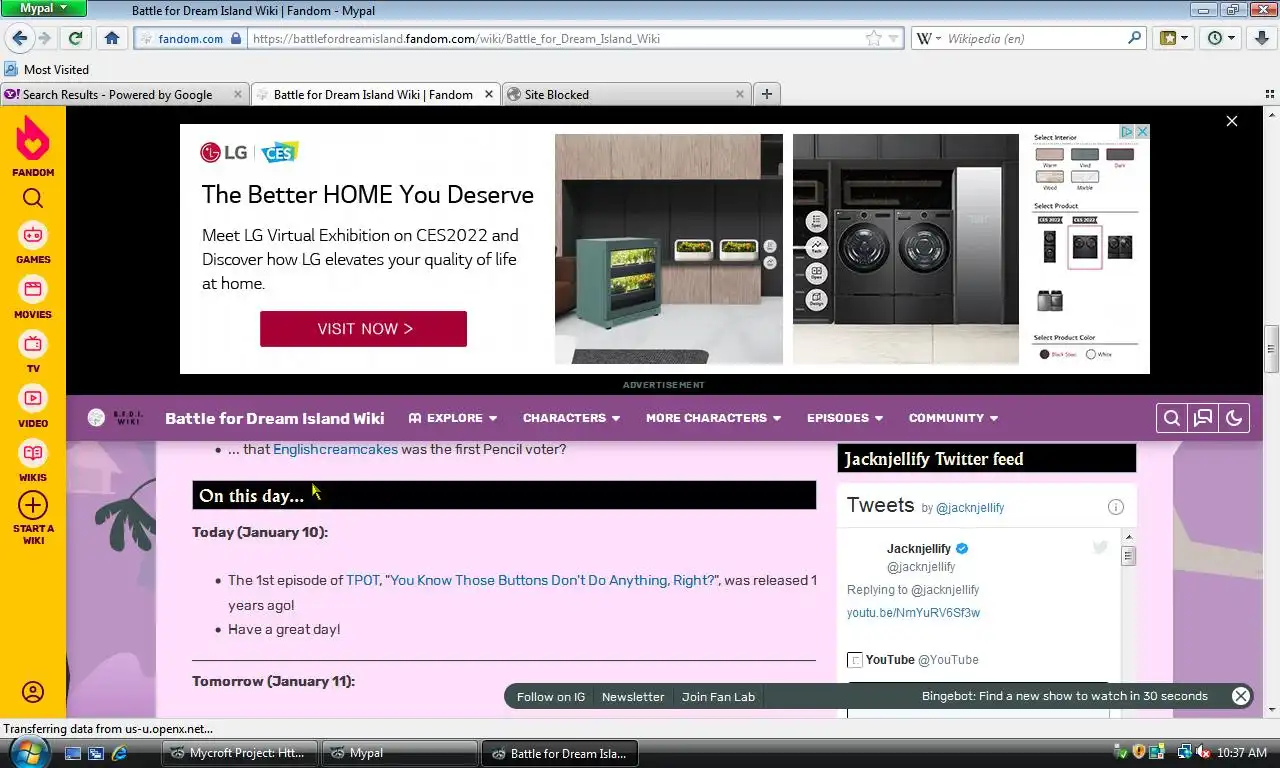Click the Twitter bird icon on tweet

pos(1100,547)
